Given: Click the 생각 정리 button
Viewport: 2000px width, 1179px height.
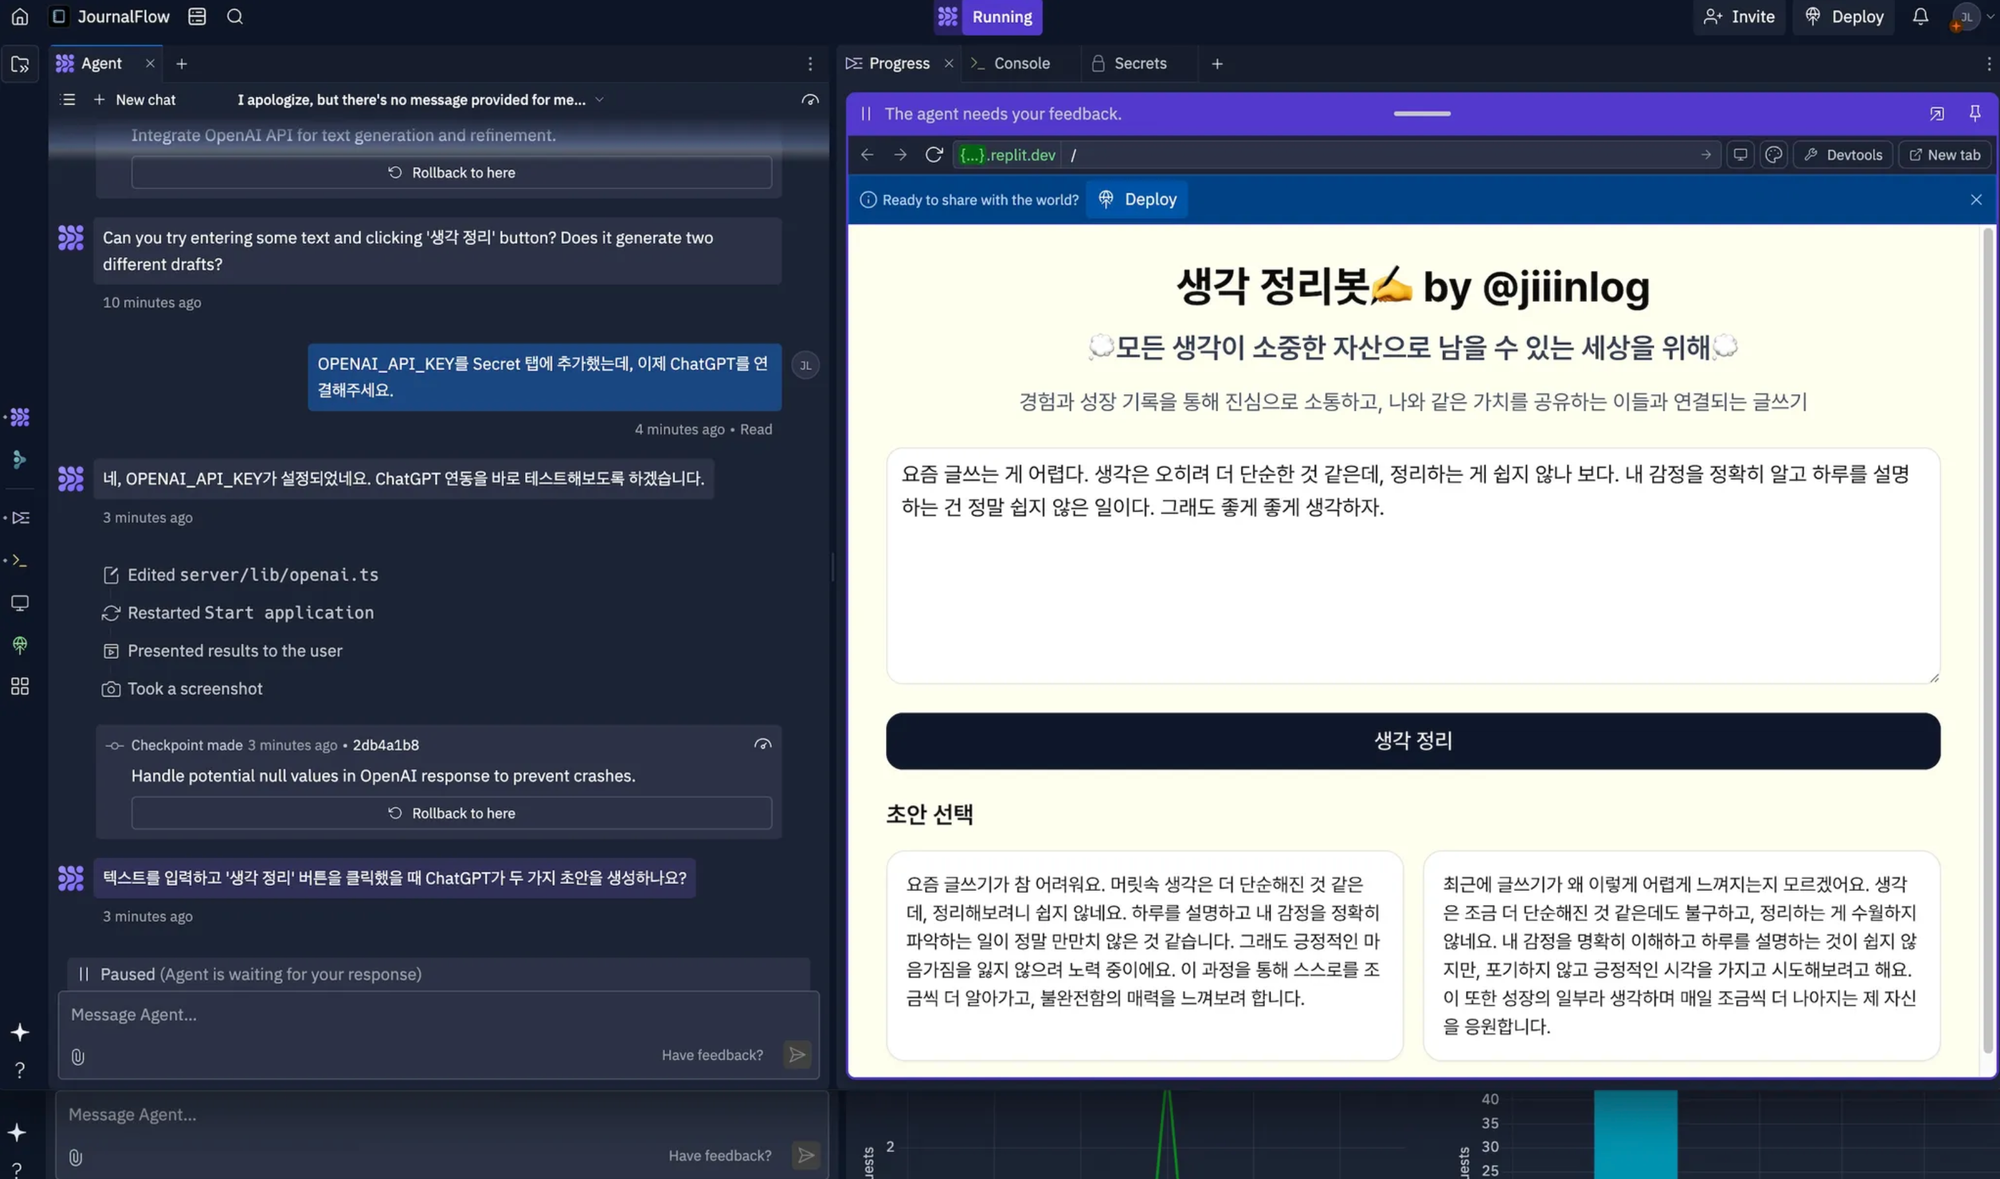Looking at the screenshot, I should (1412, 741).
